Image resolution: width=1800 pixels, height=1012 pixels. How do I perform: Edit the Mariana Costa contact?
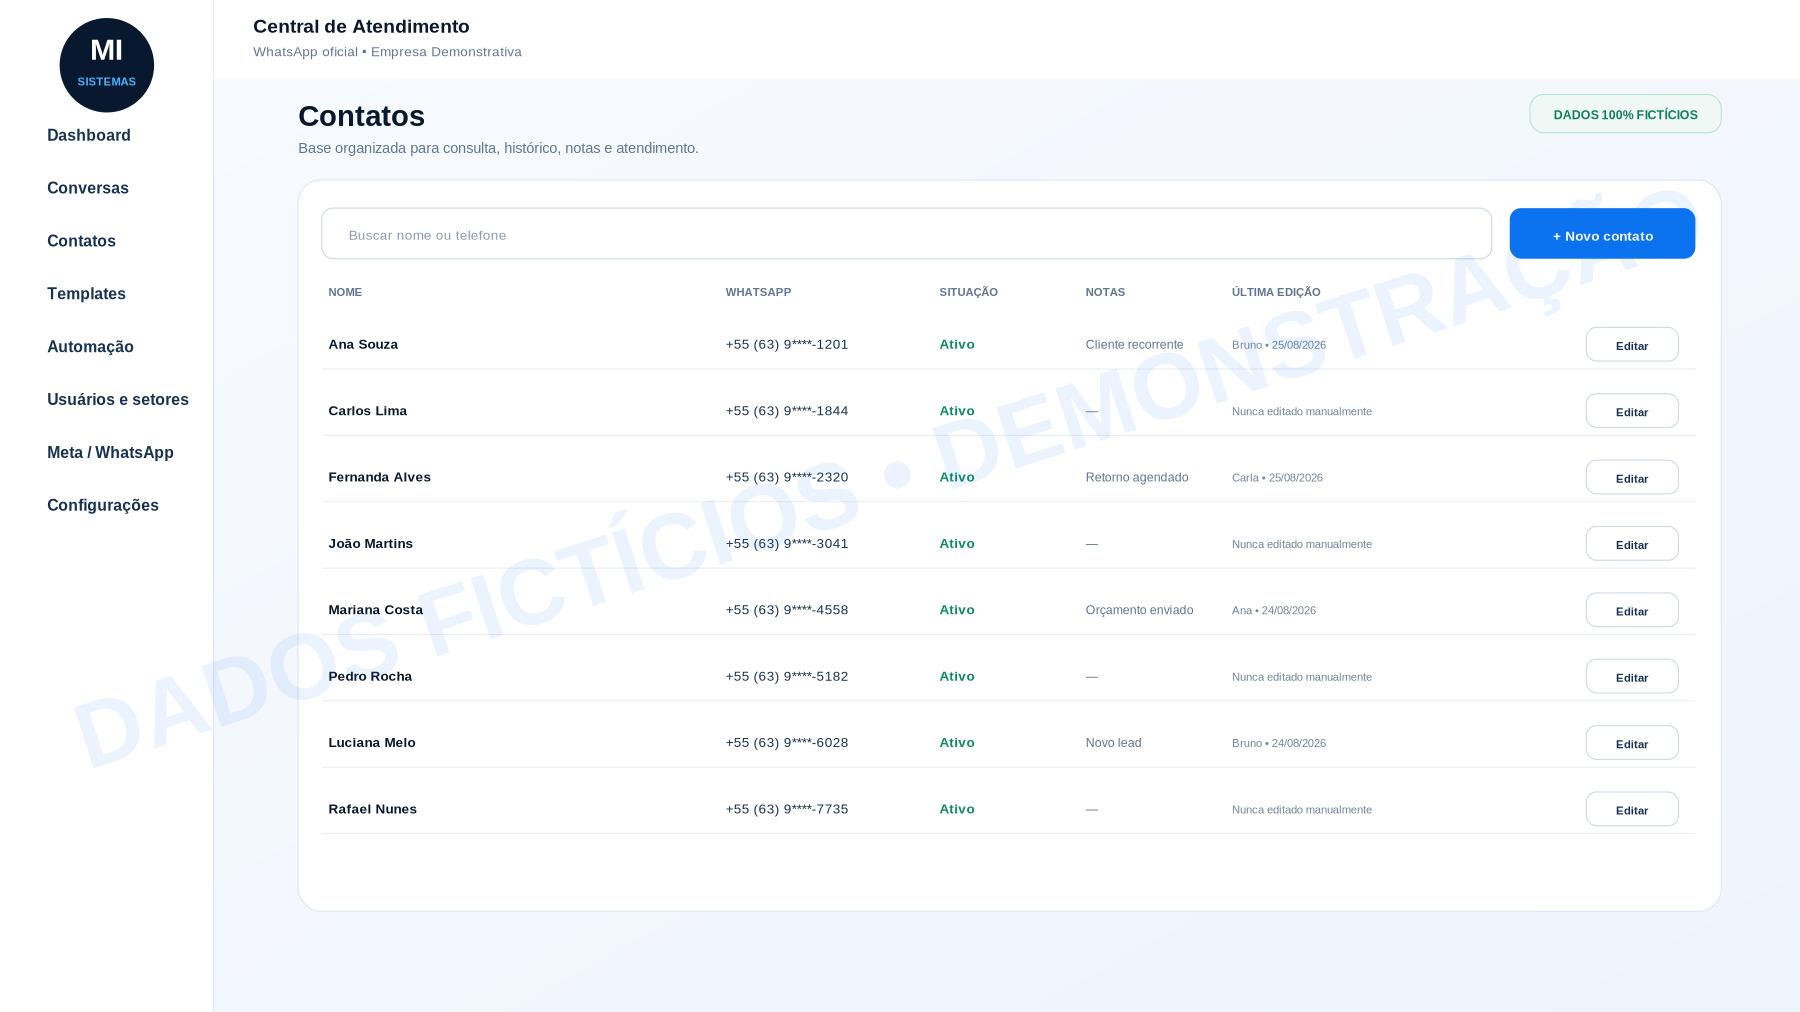(1632, 610)
